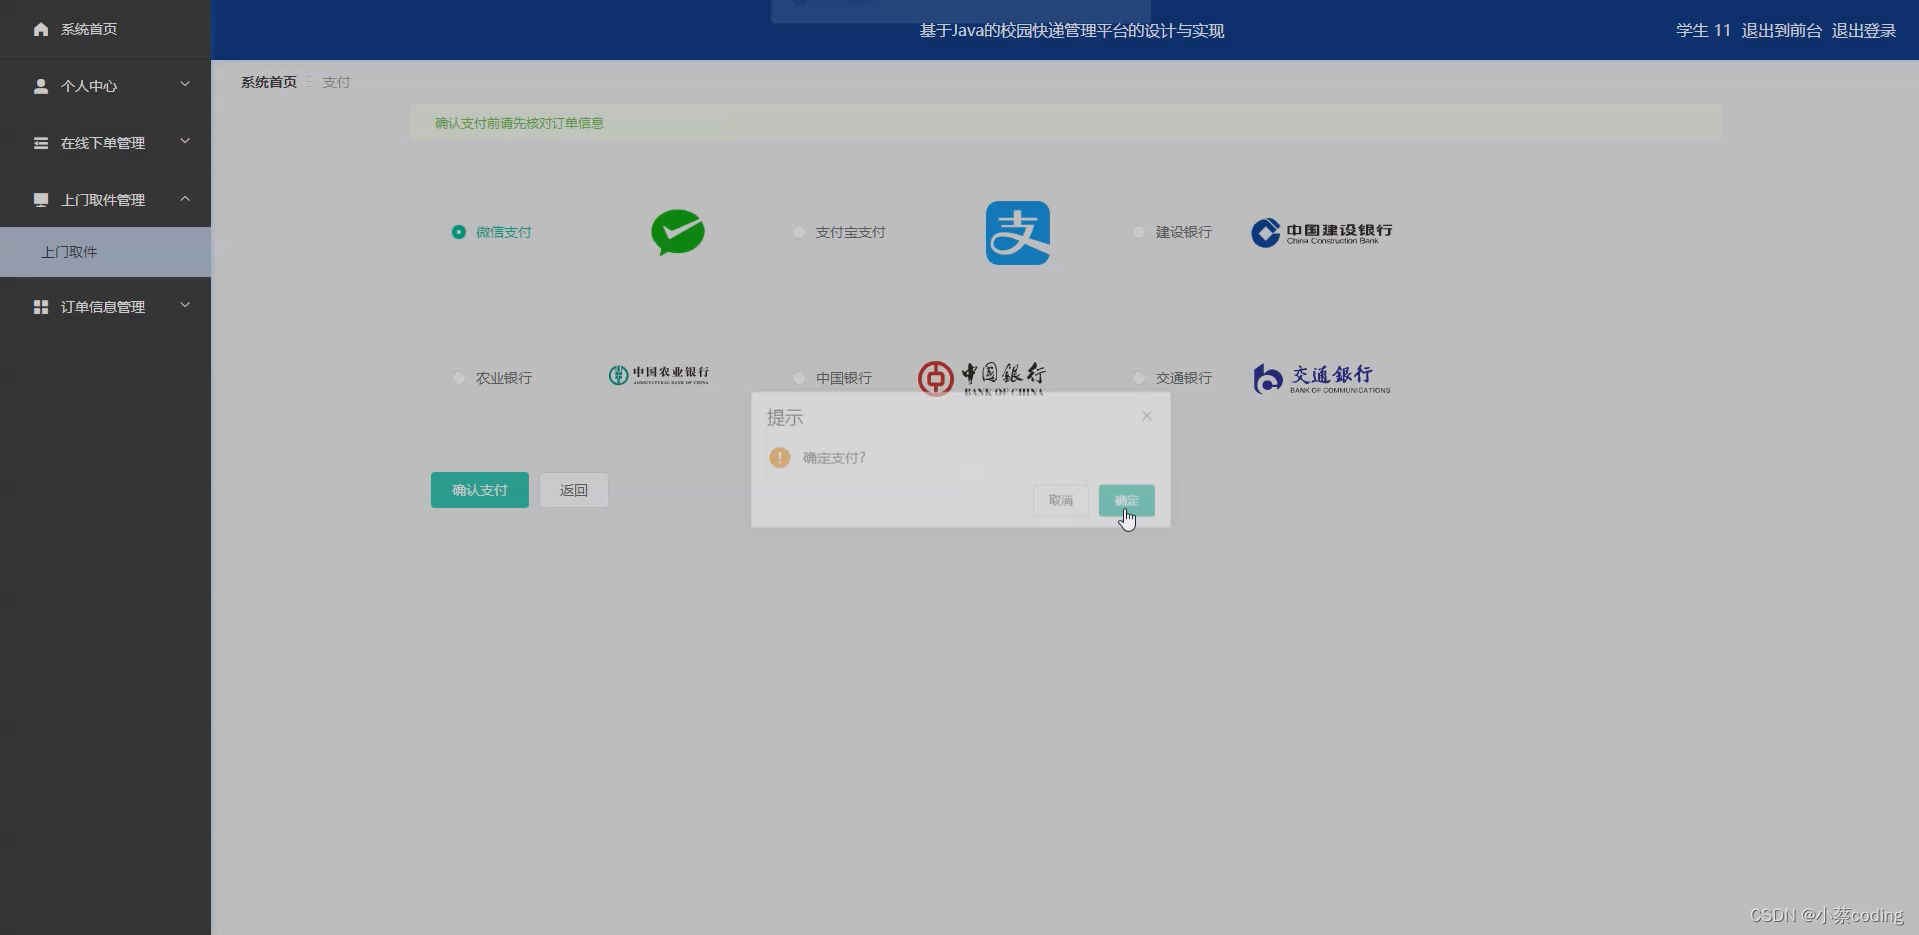1919x935 pixels.
Task: Select the 农业银行 radio button
Action: coord(459,378)
